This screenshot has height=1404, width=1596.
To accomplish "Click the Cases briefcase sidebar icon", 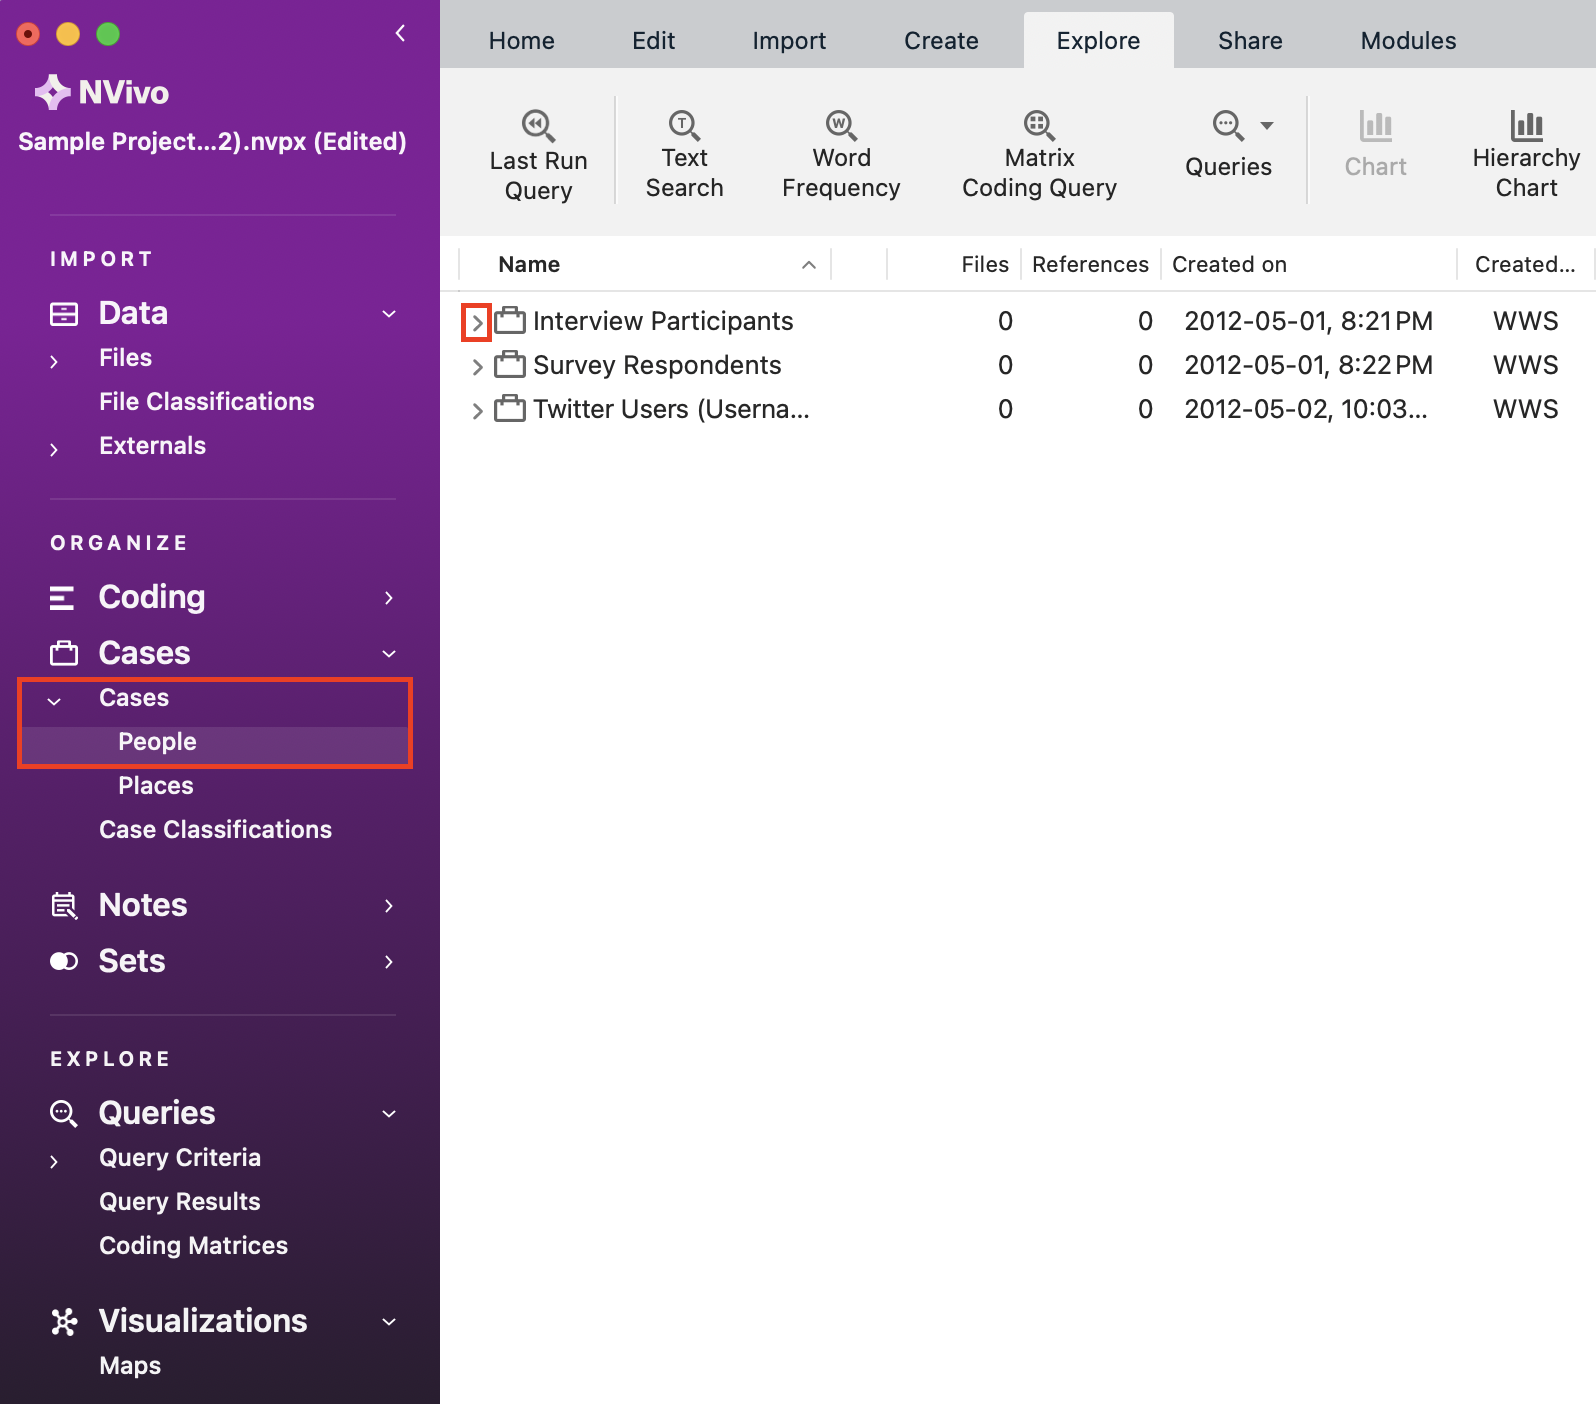I will pos(64,653).
